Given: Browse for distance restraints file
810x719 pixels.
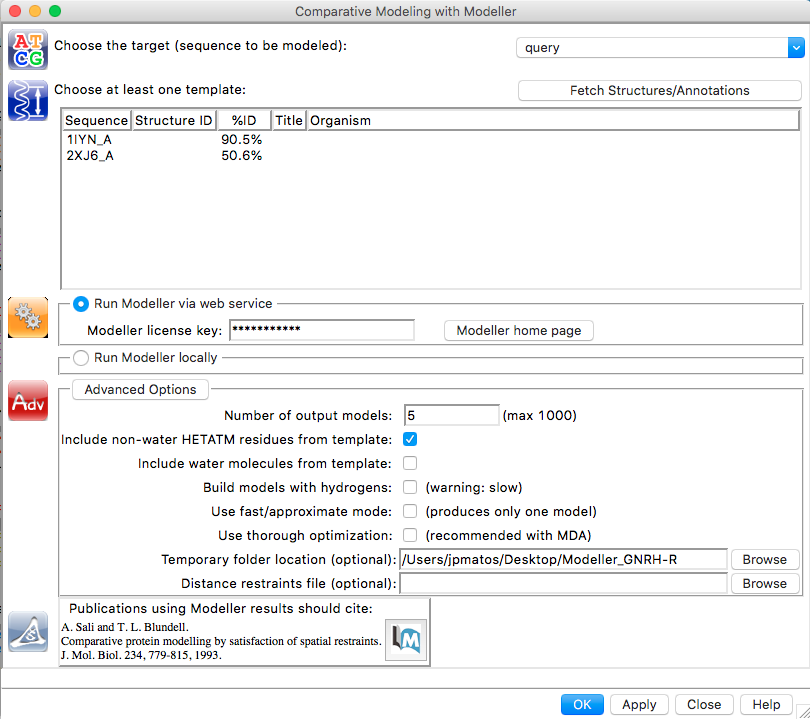Looking at the screenshot, I should 765,584.
